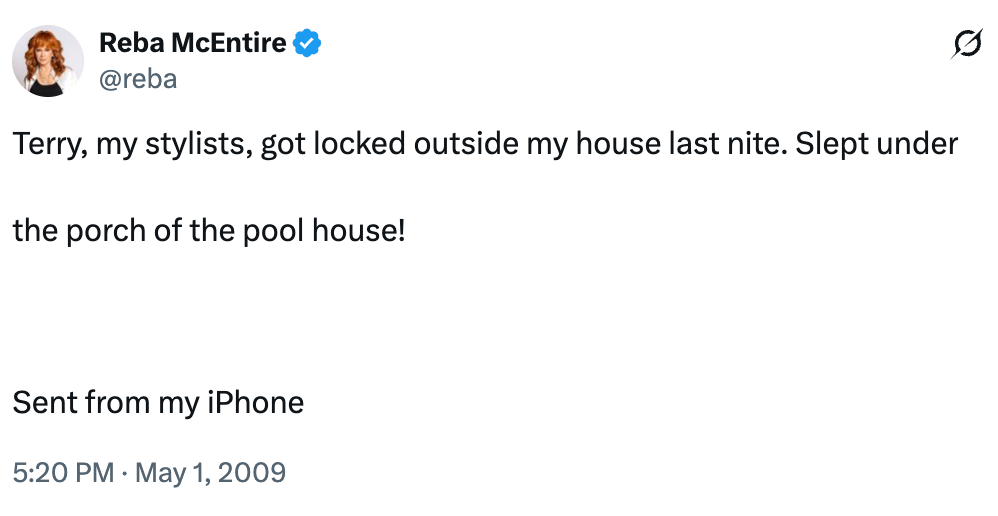Click the "Sent from my iPhone" line
Screen dimensions: 998x516
pos(158,402)
